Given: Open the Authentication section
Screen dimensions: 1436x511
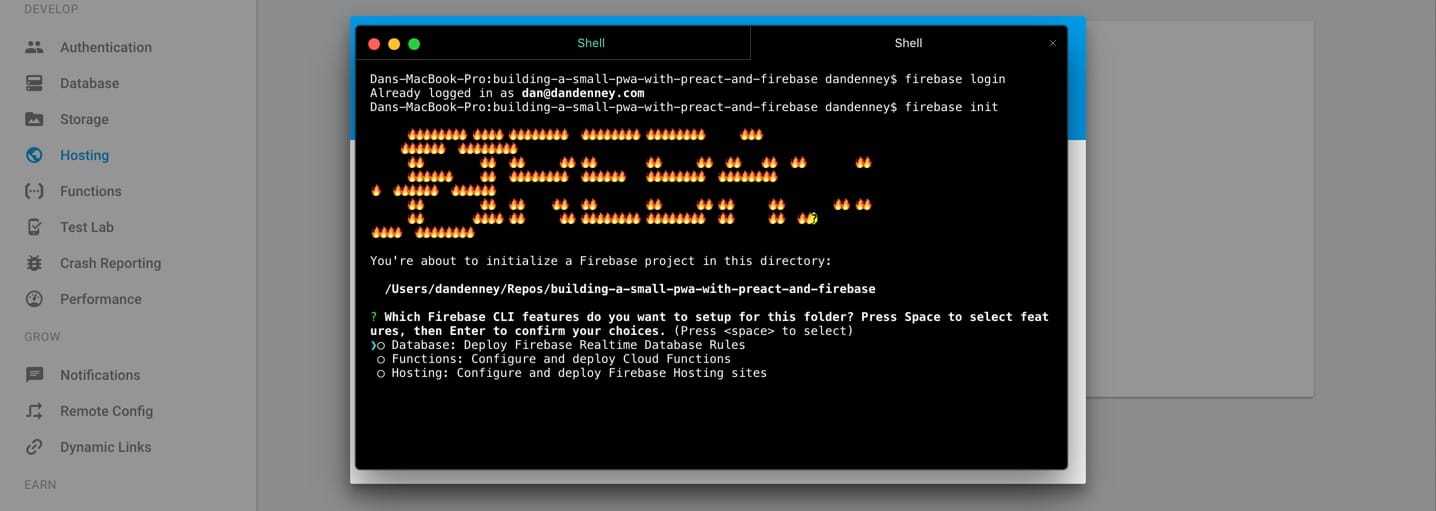Looking at the screenshot, I should (106, 47).
